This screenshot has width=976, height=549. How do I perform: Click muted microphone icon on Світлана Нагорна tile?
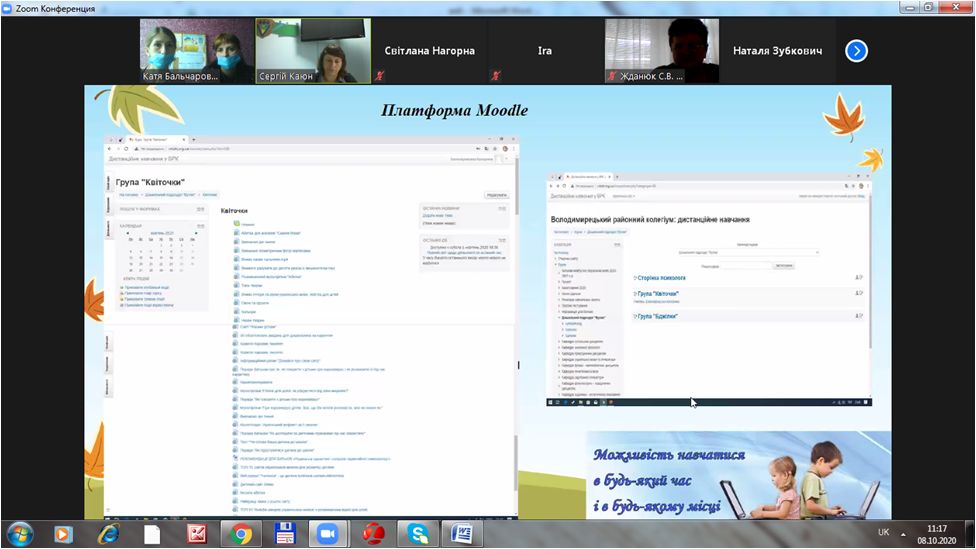(379, 76)
